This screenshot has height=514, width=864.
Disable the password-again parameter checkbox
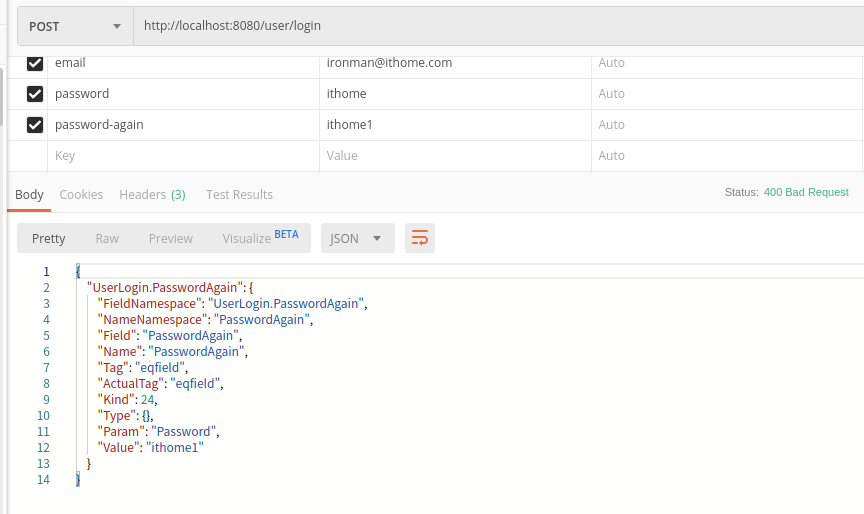pos(35,125)
